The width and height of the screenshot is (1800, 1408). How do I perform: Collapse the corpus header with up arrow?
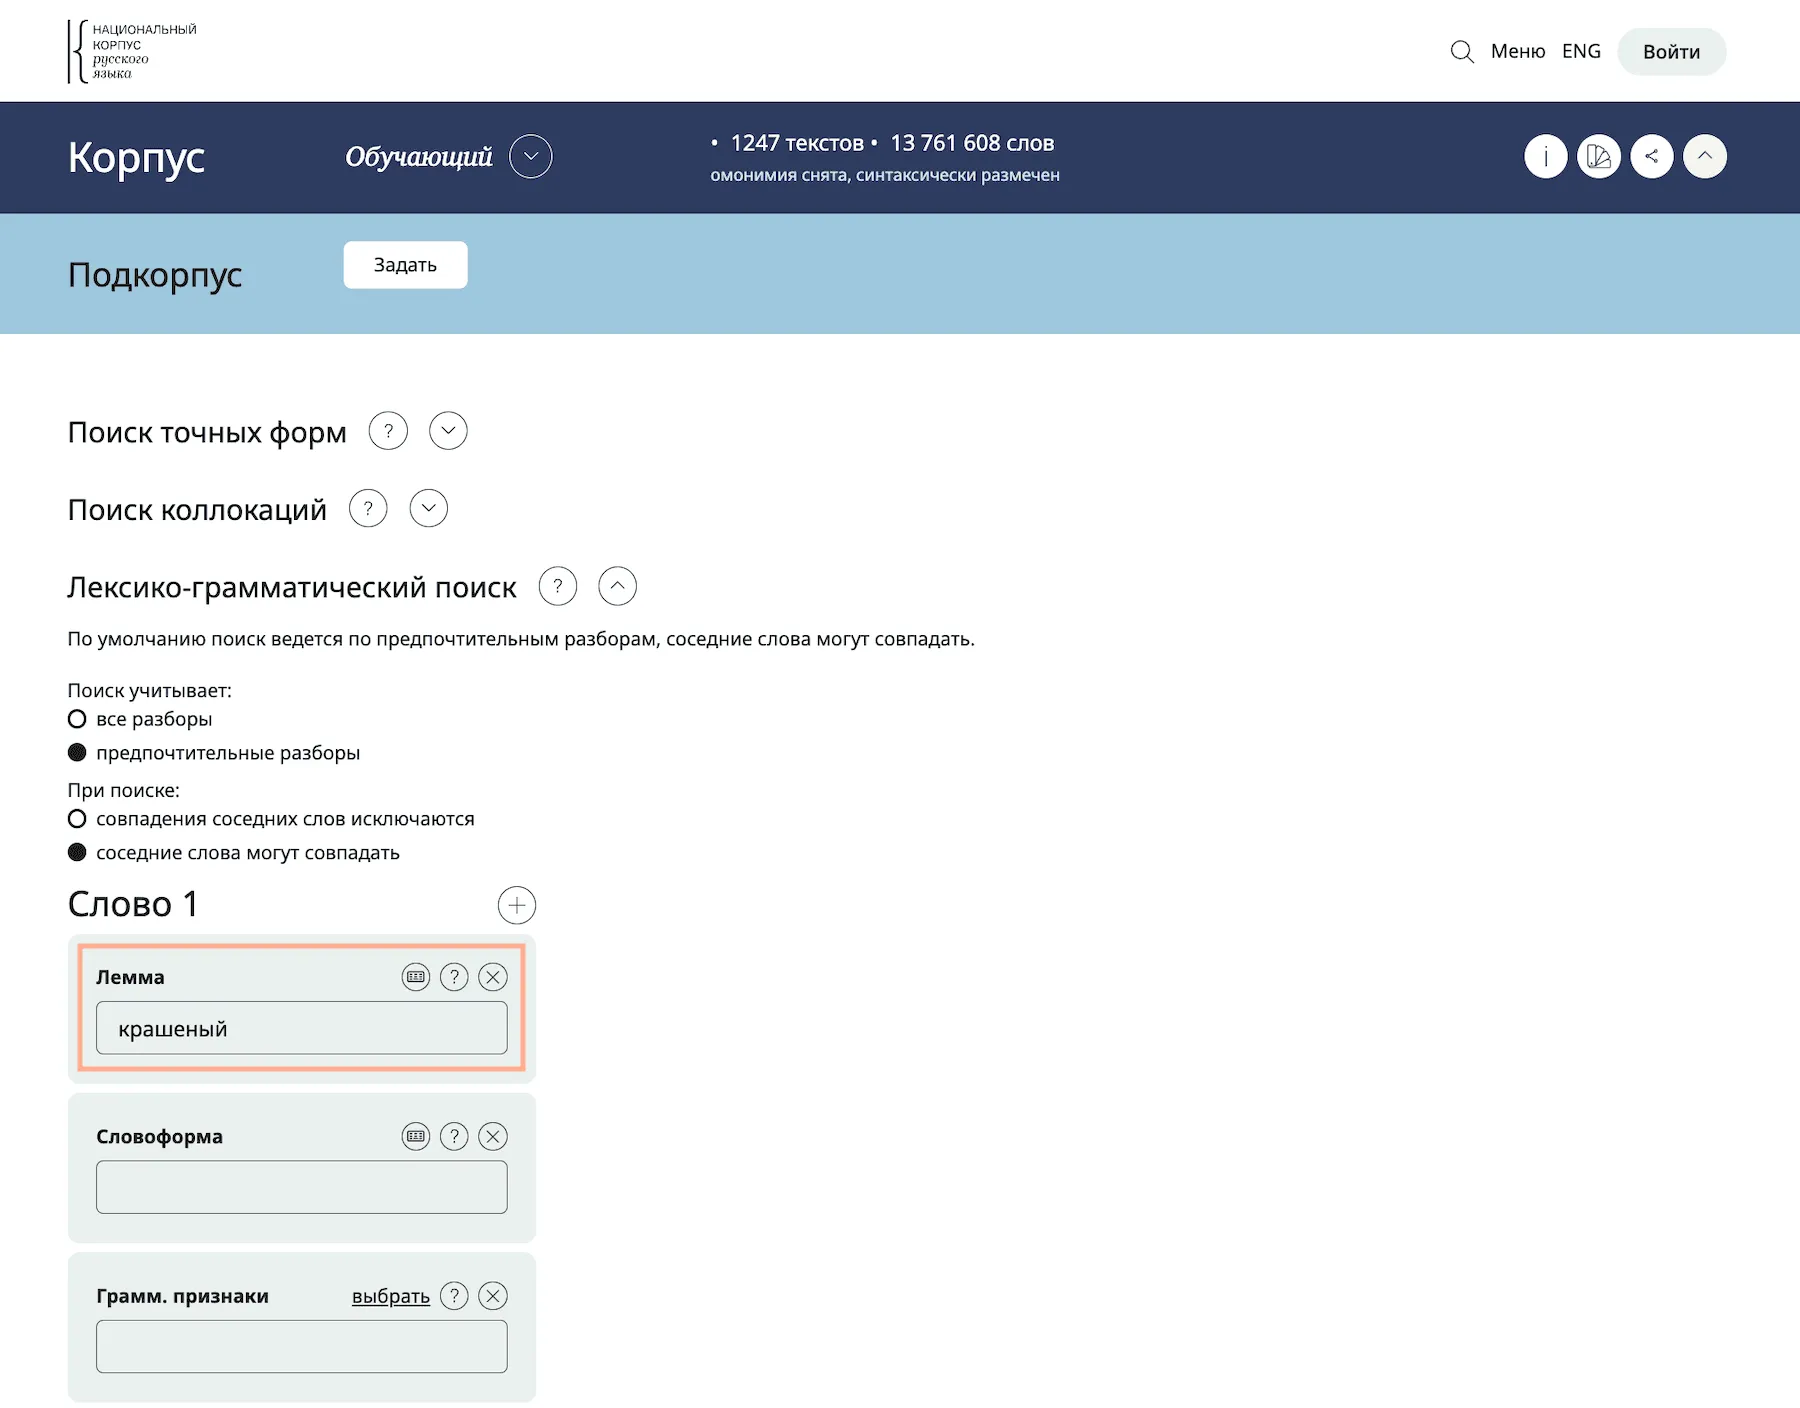[x=1705, y=156]
